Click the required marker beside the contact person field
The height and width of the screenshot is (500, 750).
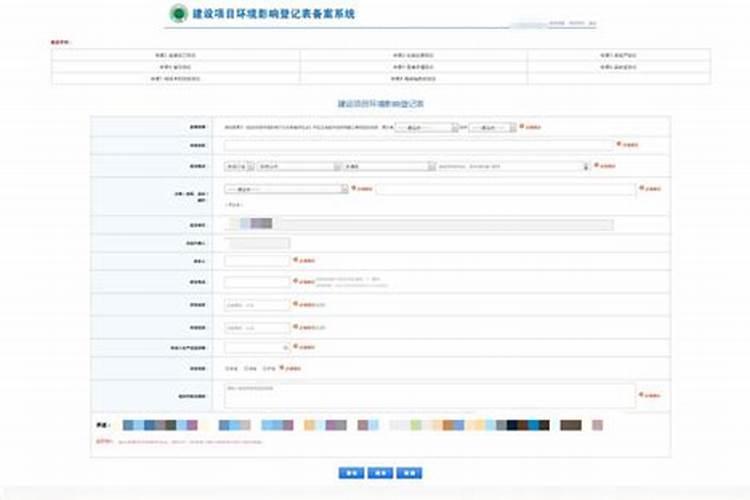(x=295, y=260)
